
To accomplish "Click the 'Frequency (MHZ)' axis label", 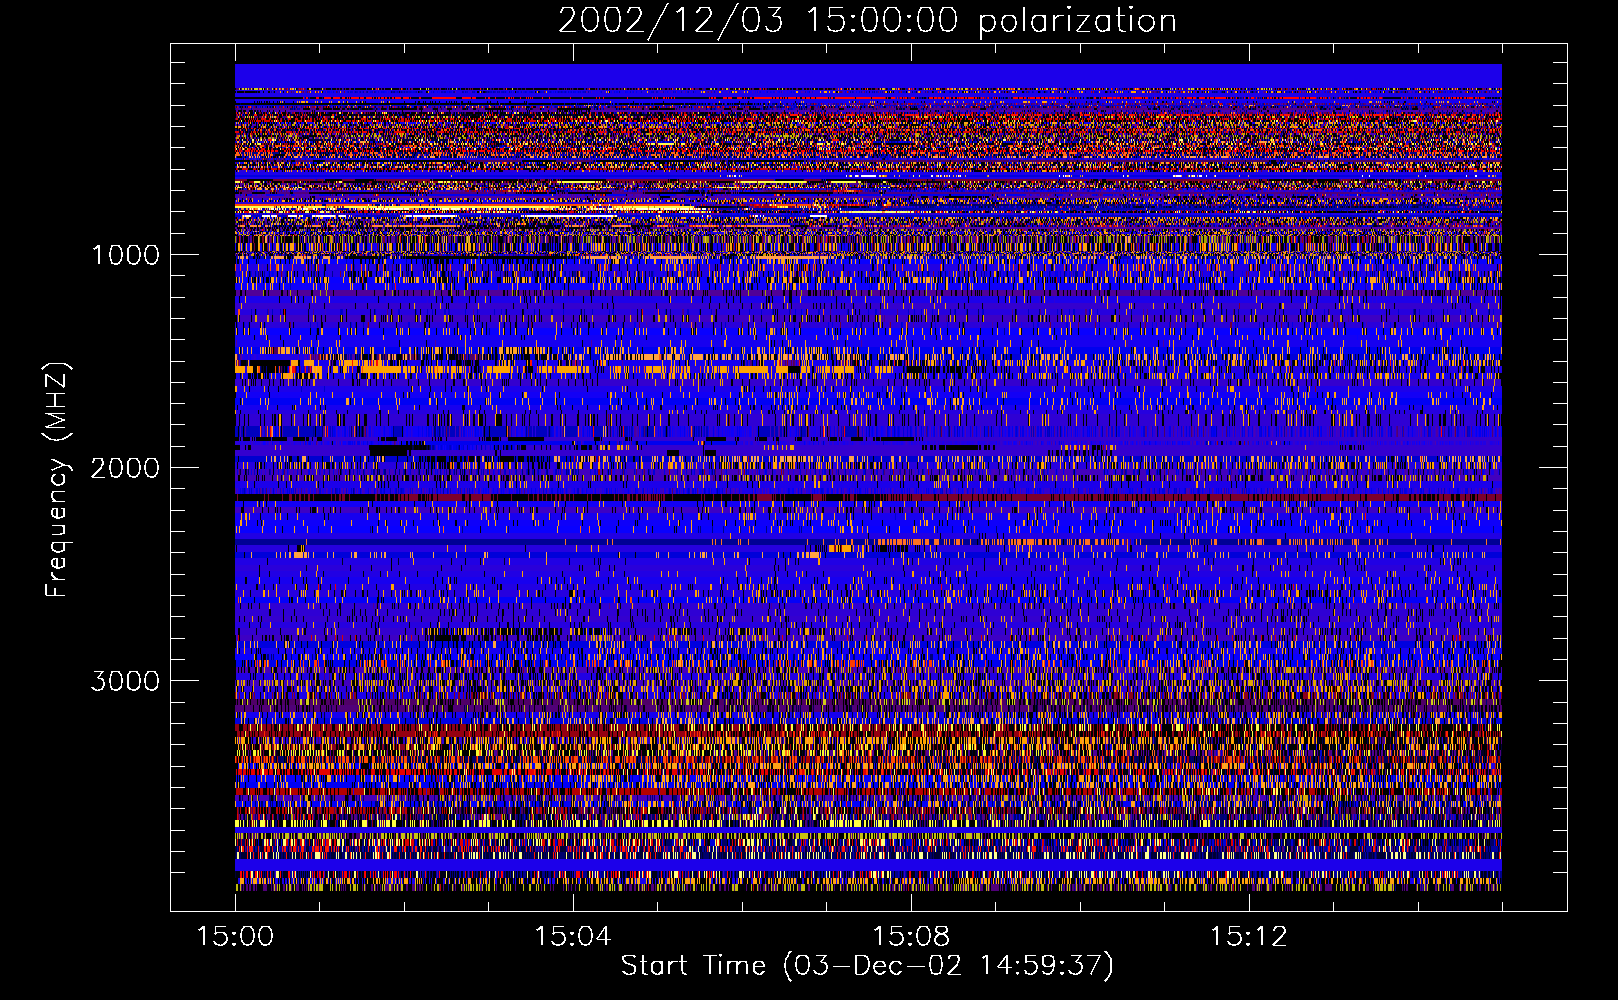I will tap(57, 480).
